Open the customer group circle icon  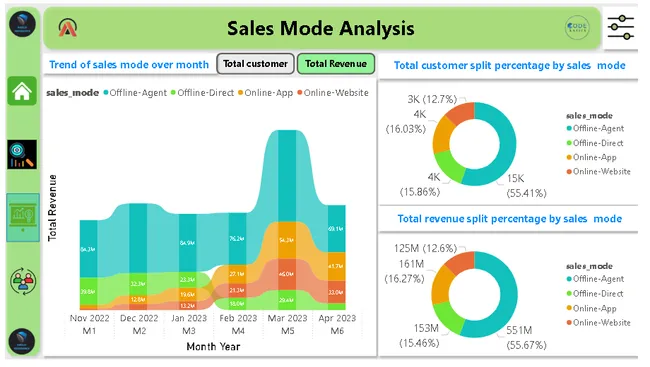[x=23, y=282]
